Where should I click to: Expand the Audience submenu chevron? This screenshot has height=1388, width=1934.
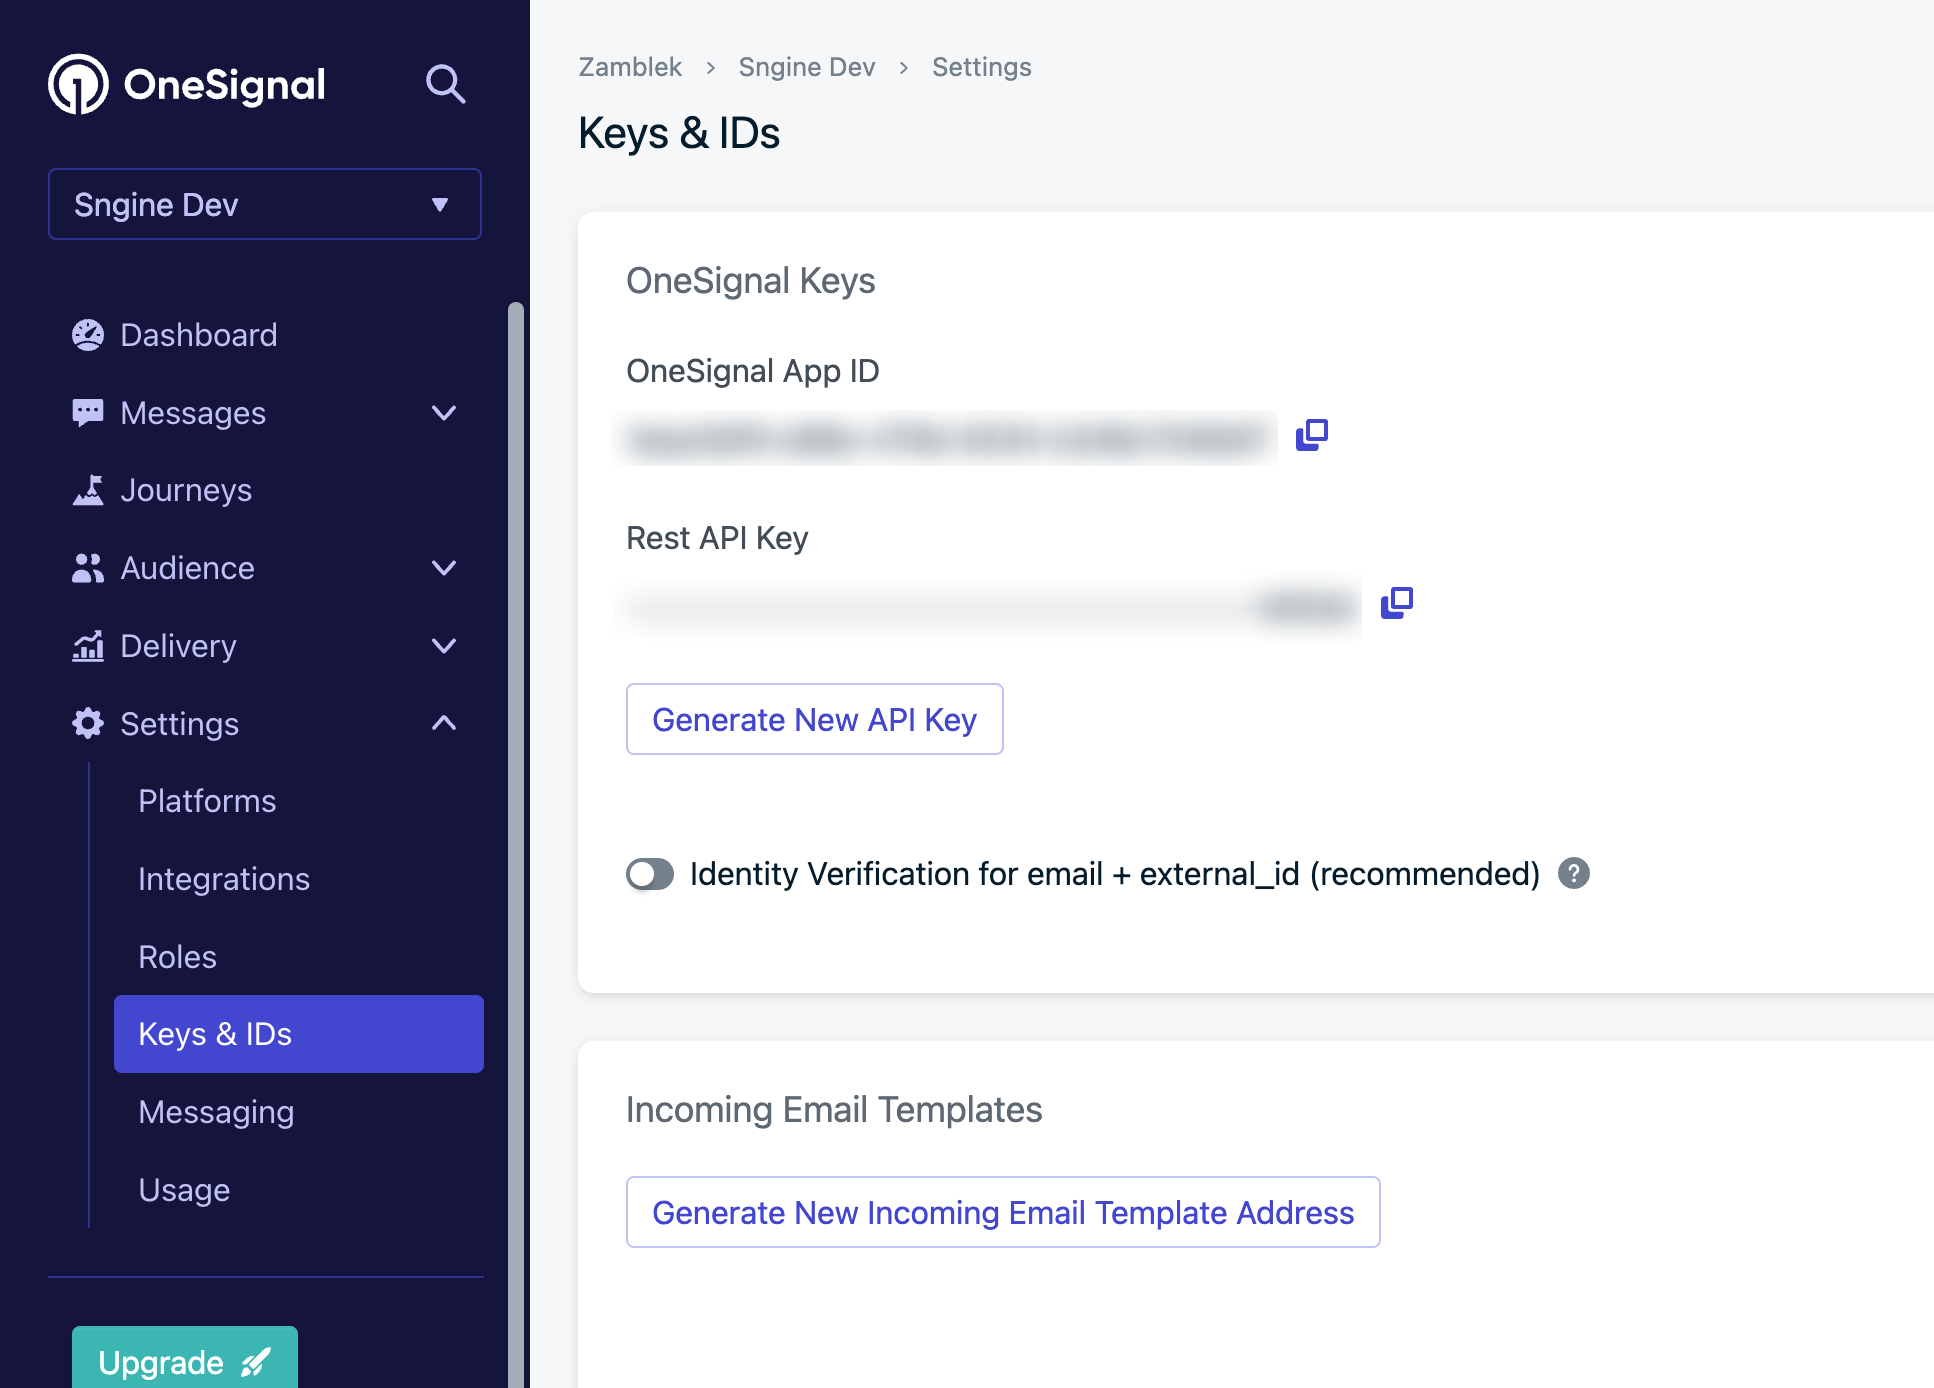[x=444, y=568]
